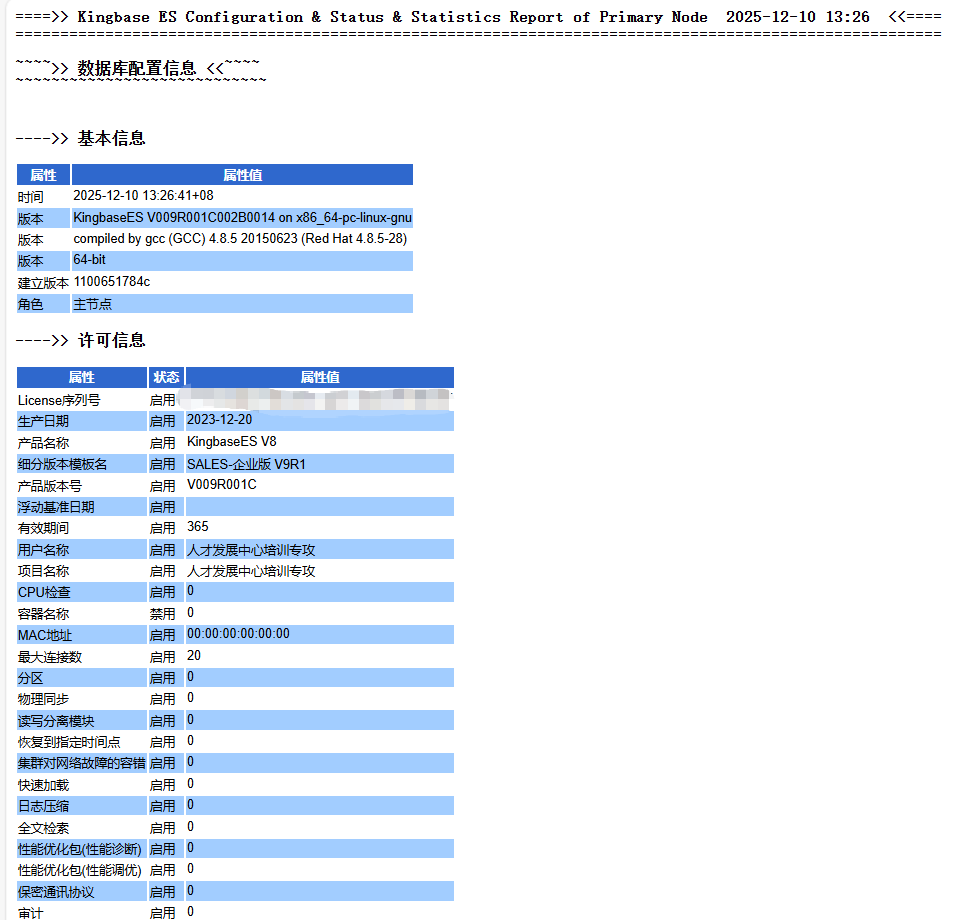This screenshot has width=980, height=920.
Task: Select the build version value 1100651784c
Action: point(112,282)
